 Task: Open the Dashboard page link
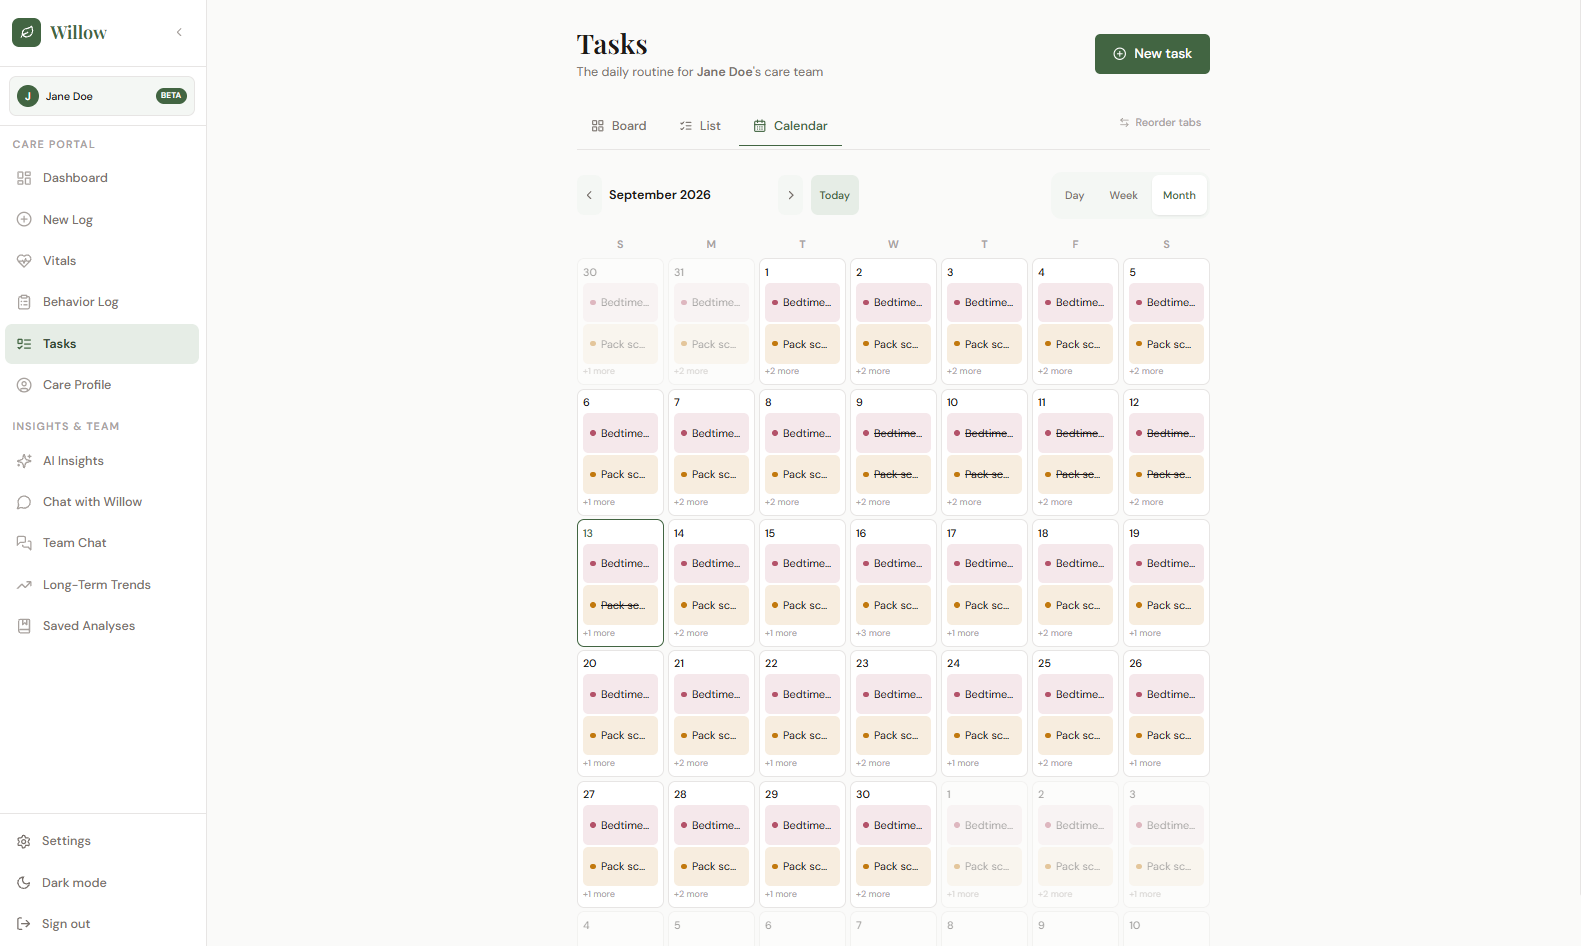tap(102, 178)
